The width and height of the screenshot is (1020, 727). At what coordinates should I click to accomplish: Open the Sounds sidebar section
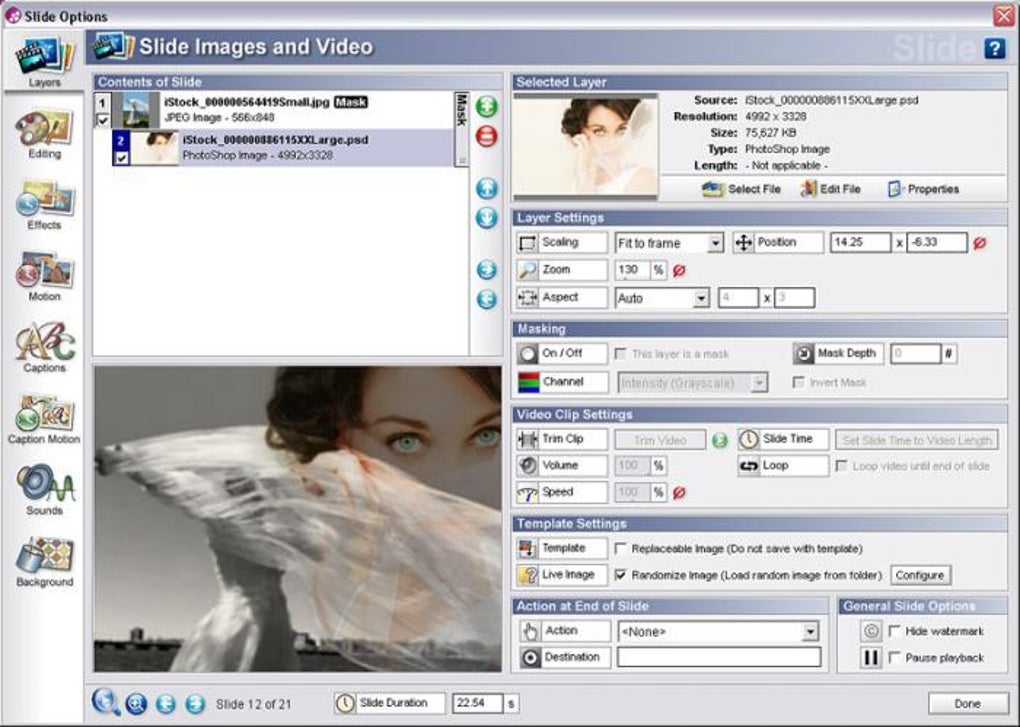pyautogui.click(x=44, y=491)
